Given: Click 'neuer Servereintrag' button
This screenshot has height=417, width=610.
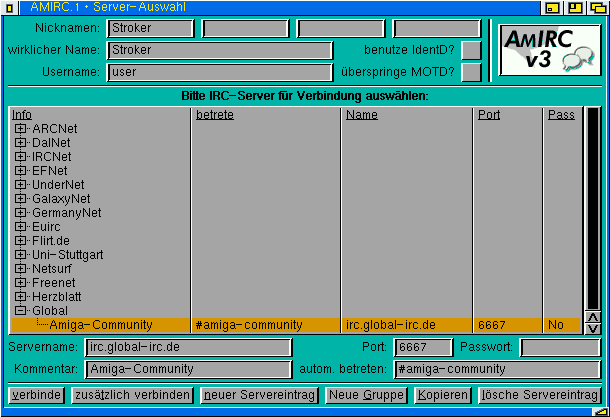Looking at the screenshot, I should coord(259,395).
